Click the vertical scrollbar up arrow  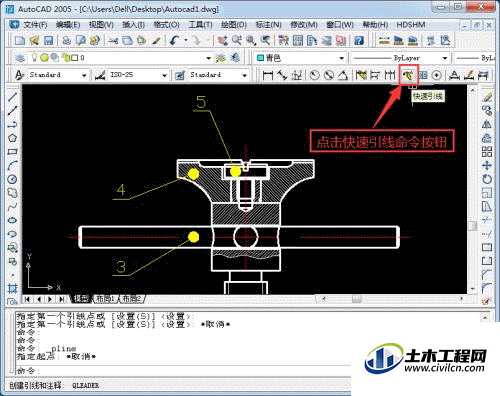point(472,89)
